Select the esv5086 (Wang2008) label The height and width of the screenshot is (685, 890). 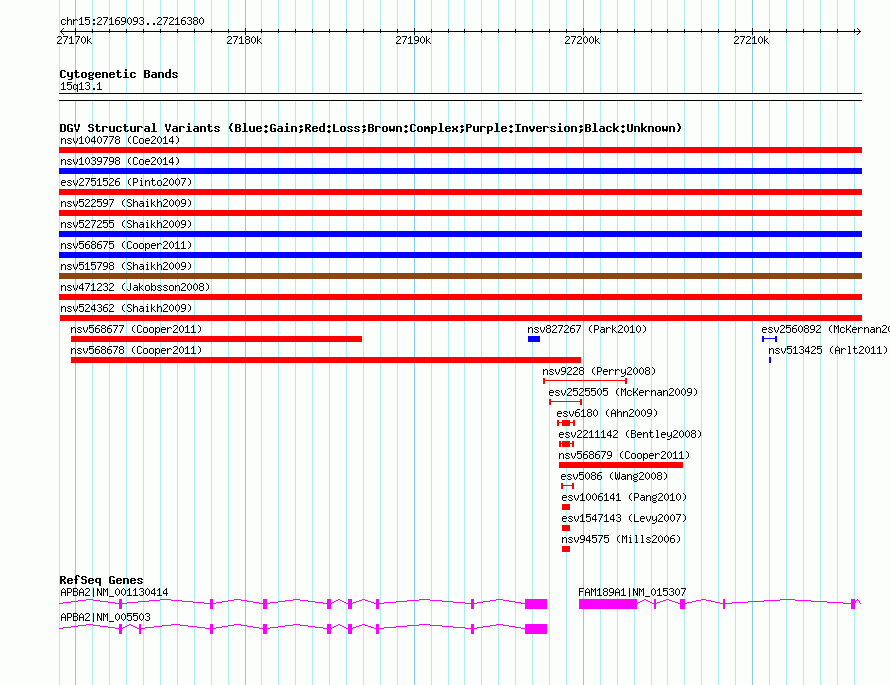point(614,476)
